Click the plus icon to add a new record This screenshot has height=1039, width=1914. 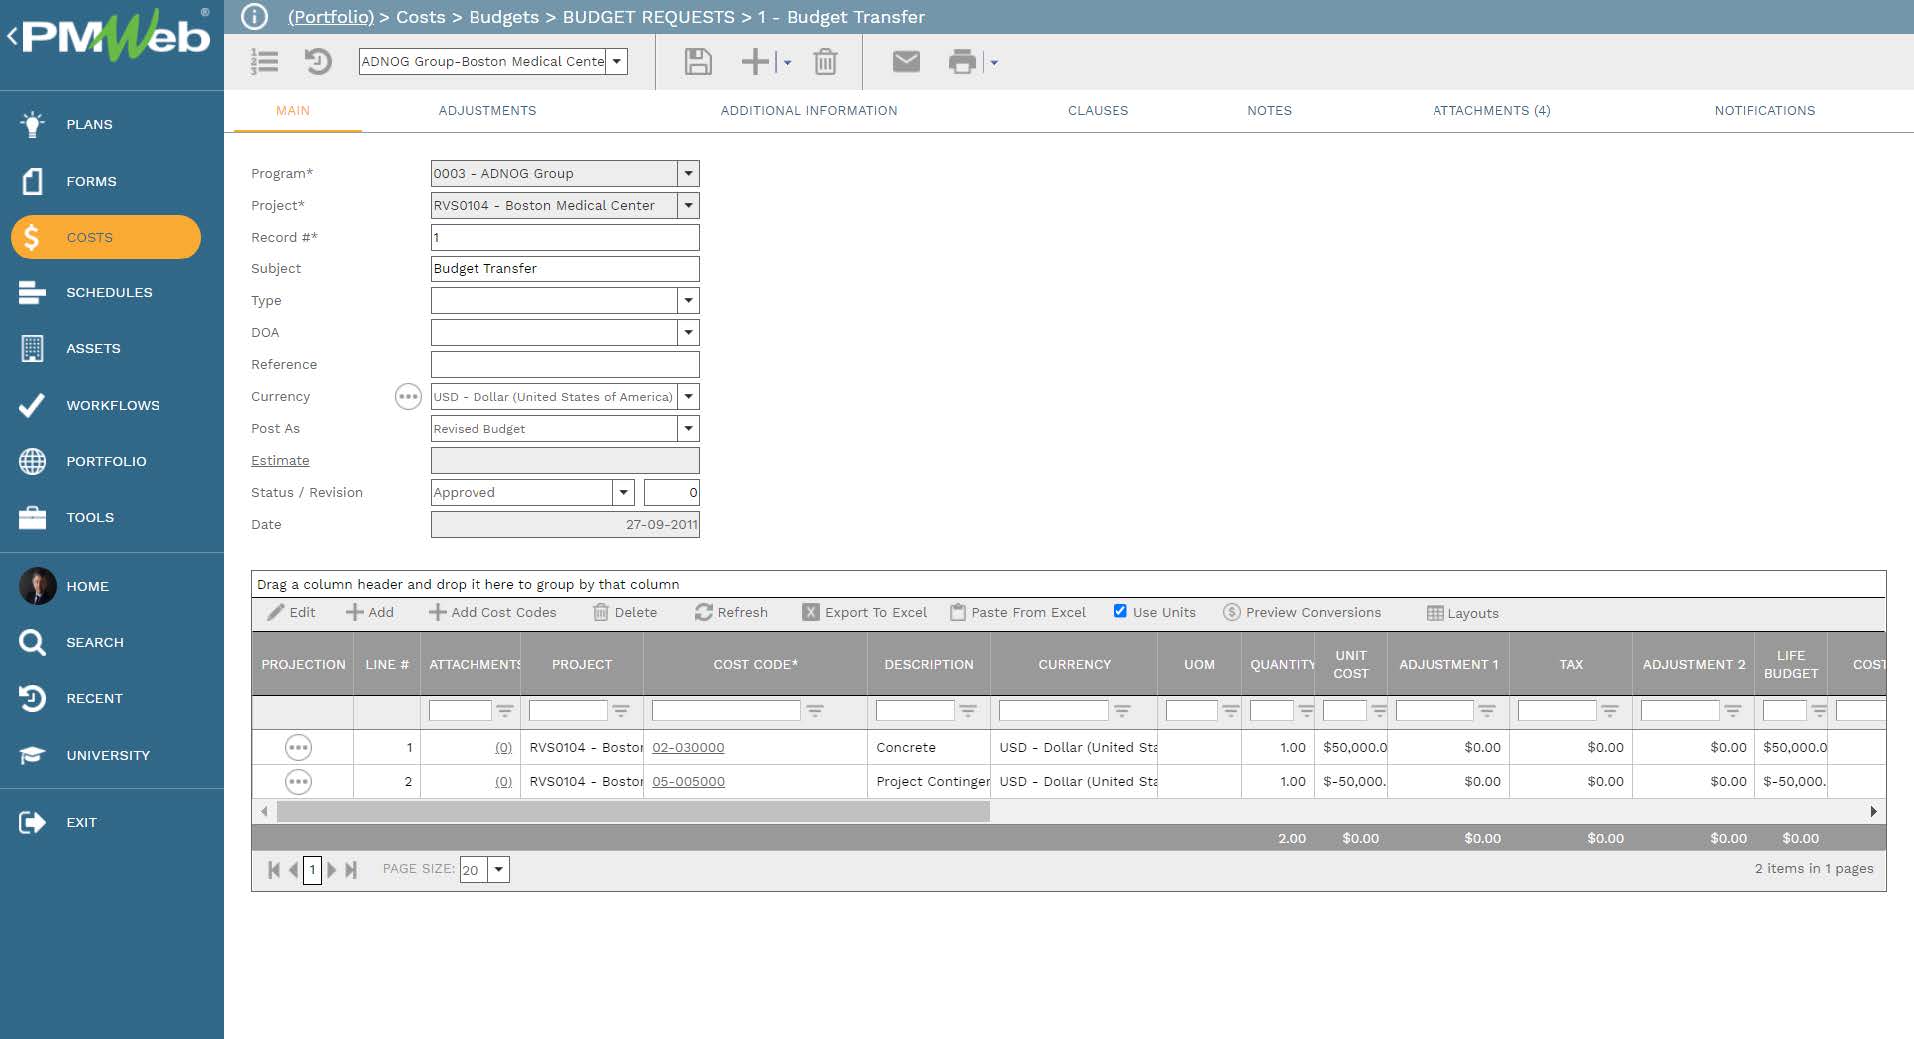click(755, 62)
